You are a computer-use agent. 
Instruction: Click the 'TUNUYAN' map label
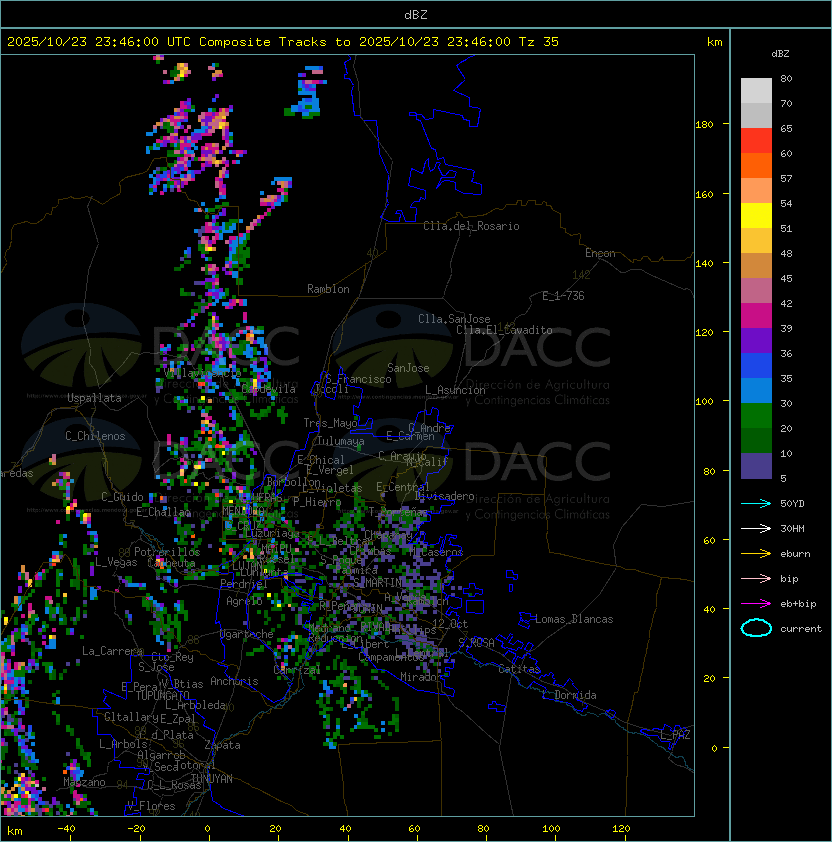coord(212,779)
